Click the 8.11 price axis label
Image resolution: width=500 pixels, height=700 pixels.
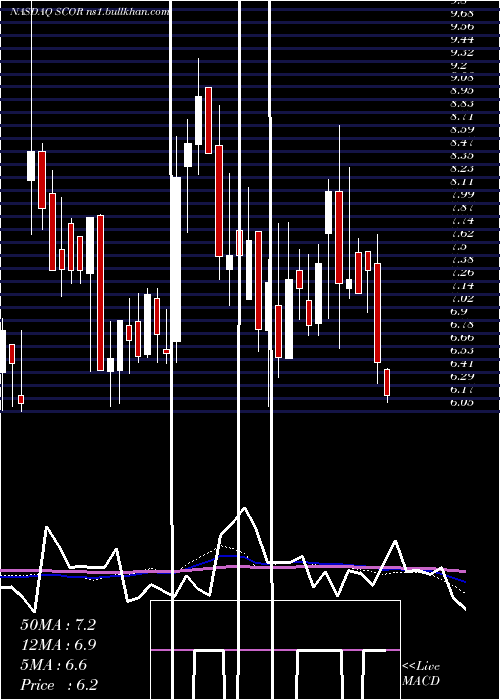(462, 182)
